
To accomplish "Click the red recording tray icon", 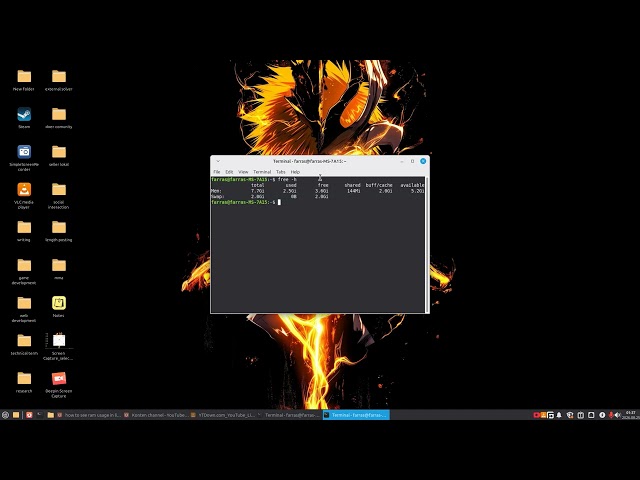I will tap(536, 415).
